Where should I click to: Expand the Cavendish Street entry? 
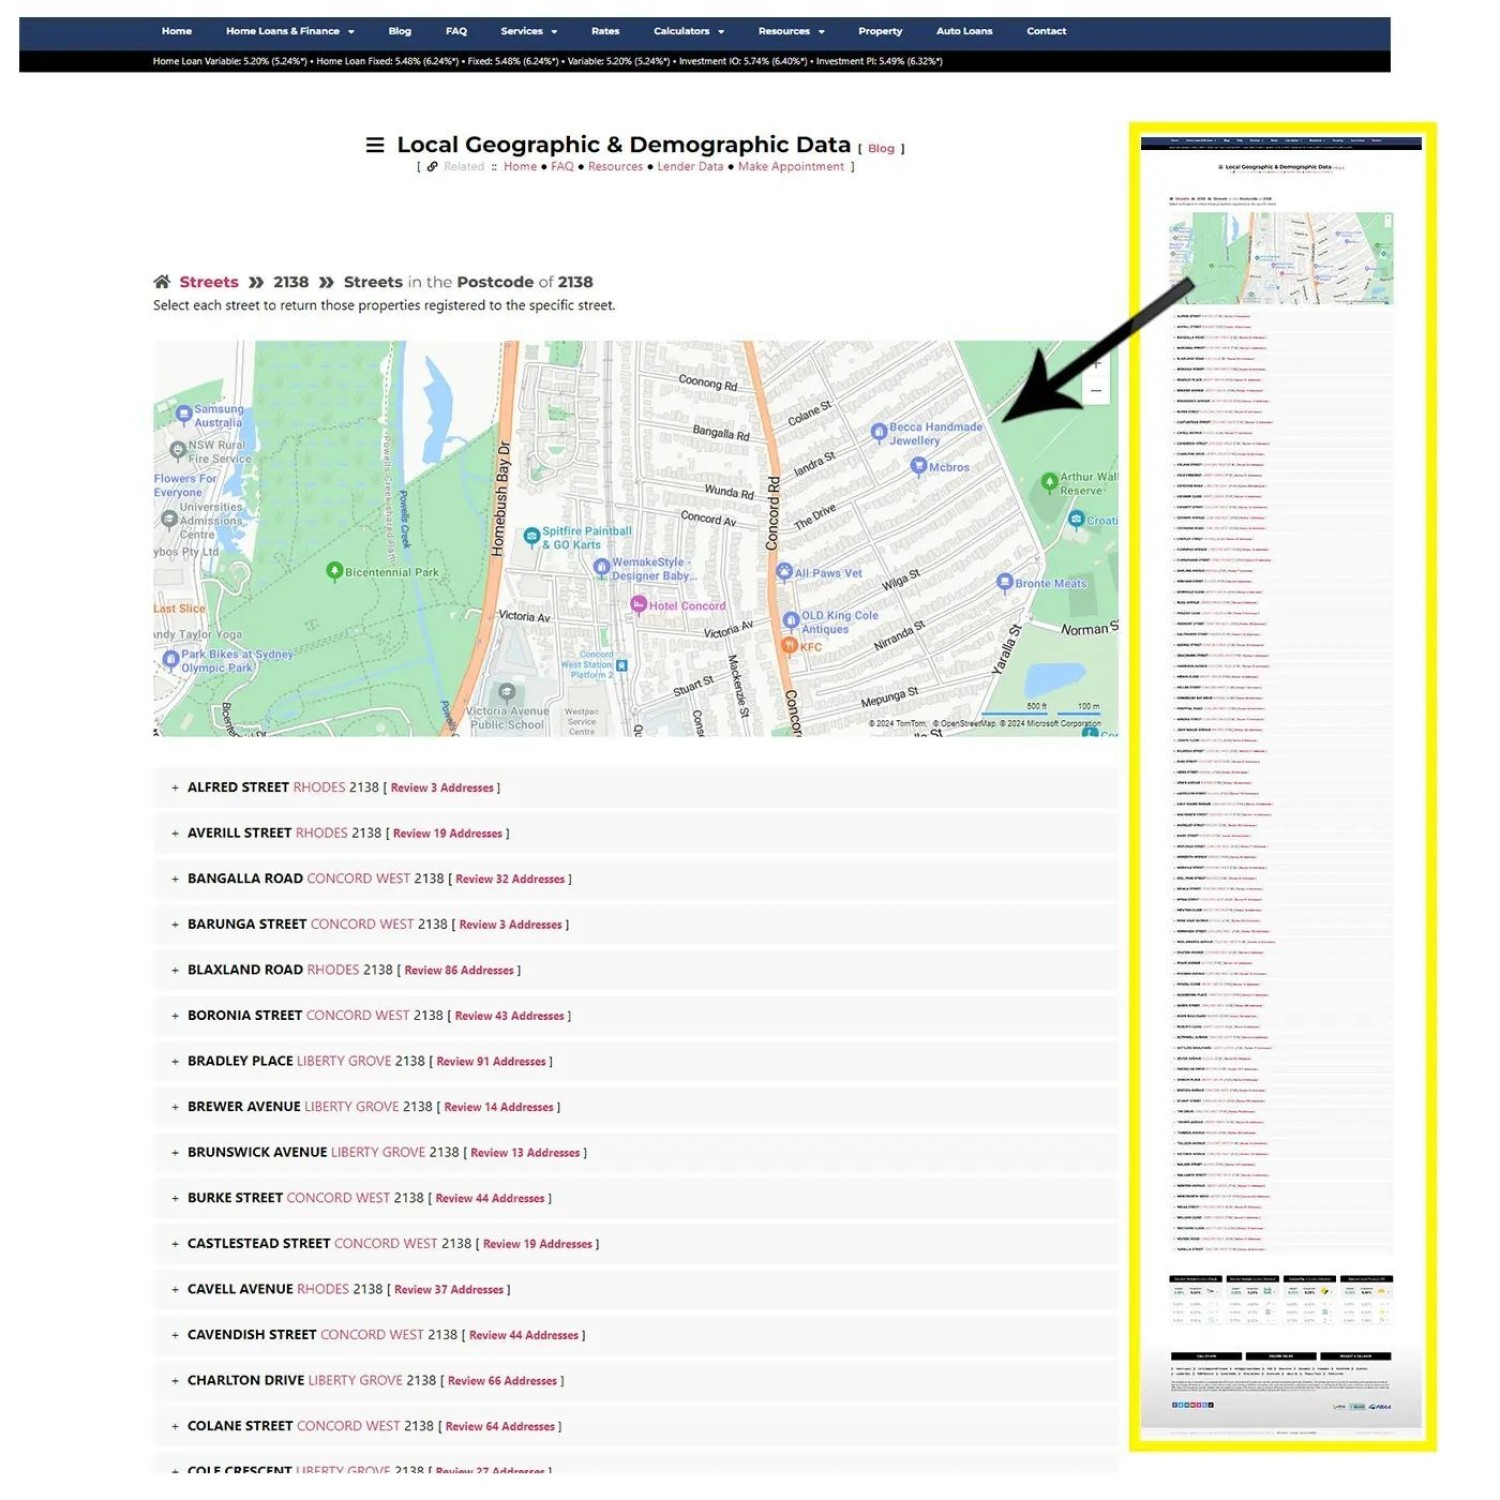tap(175, 1335)
